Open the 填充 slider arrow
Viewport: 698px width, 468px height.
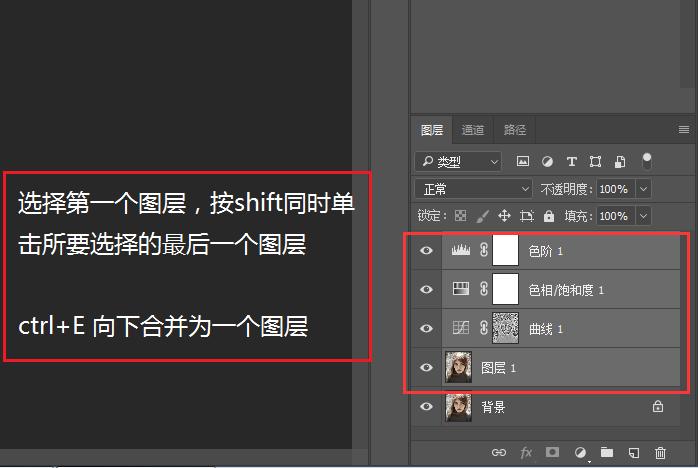click(643, 216)
